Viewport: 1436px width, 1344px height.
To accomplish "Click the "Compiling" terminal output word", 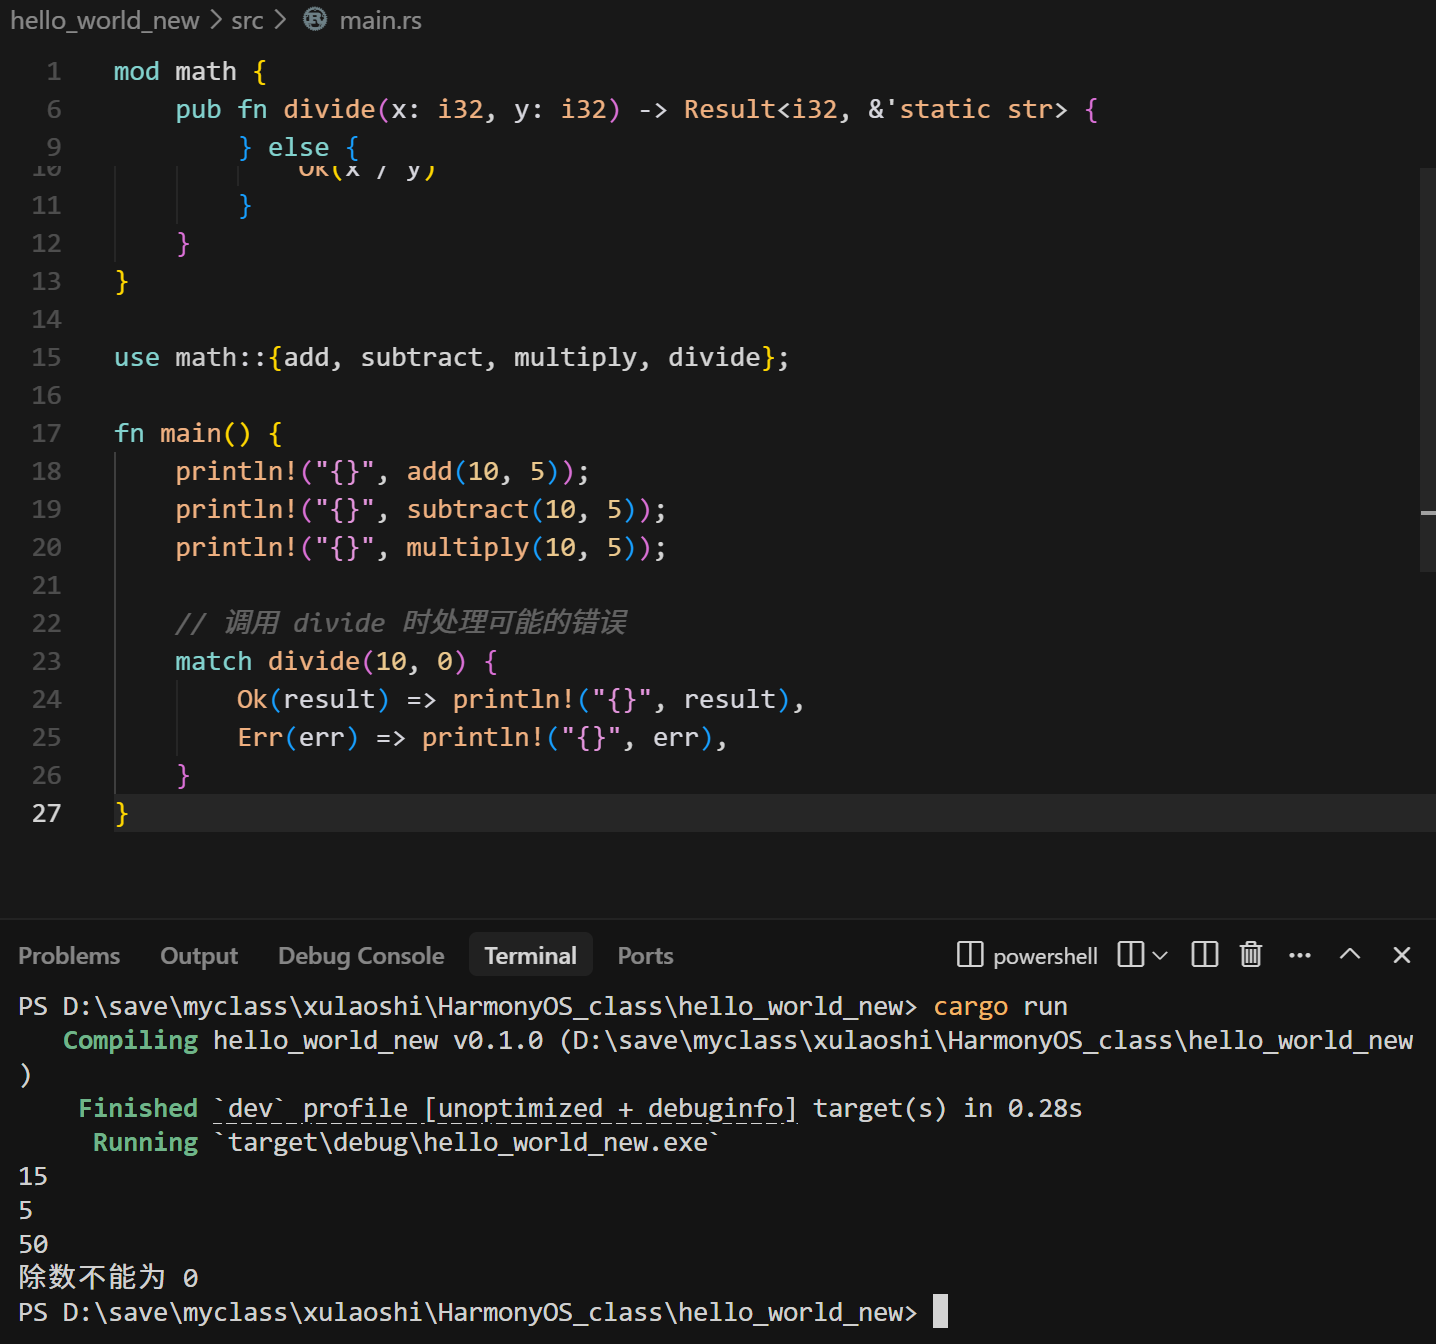I will tap(130, 1040).
